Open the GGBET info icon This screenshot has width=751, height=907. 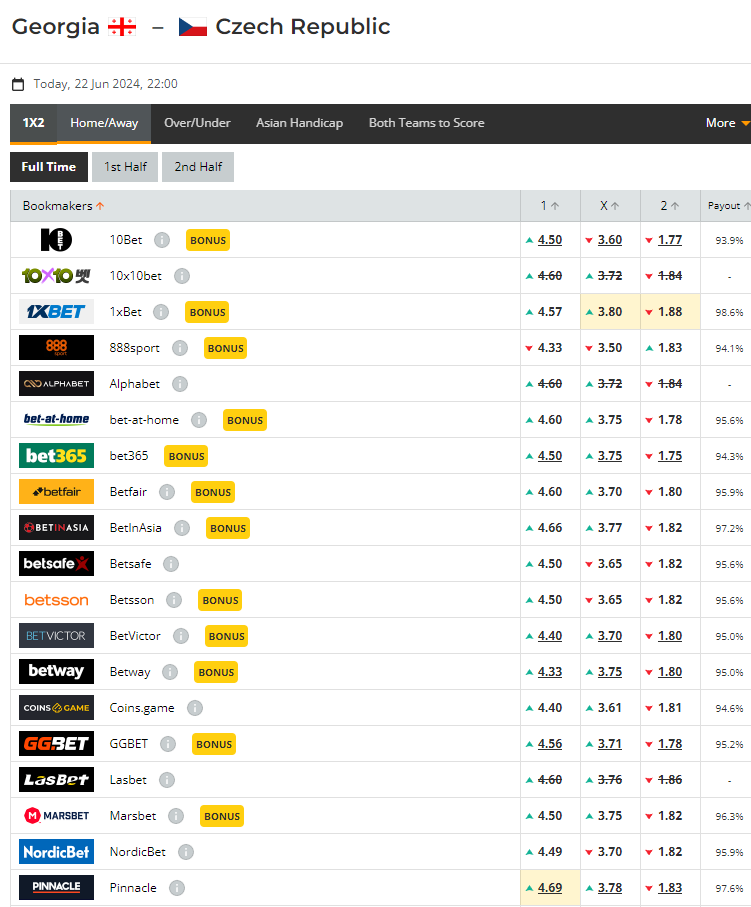[x=168, y=744]
